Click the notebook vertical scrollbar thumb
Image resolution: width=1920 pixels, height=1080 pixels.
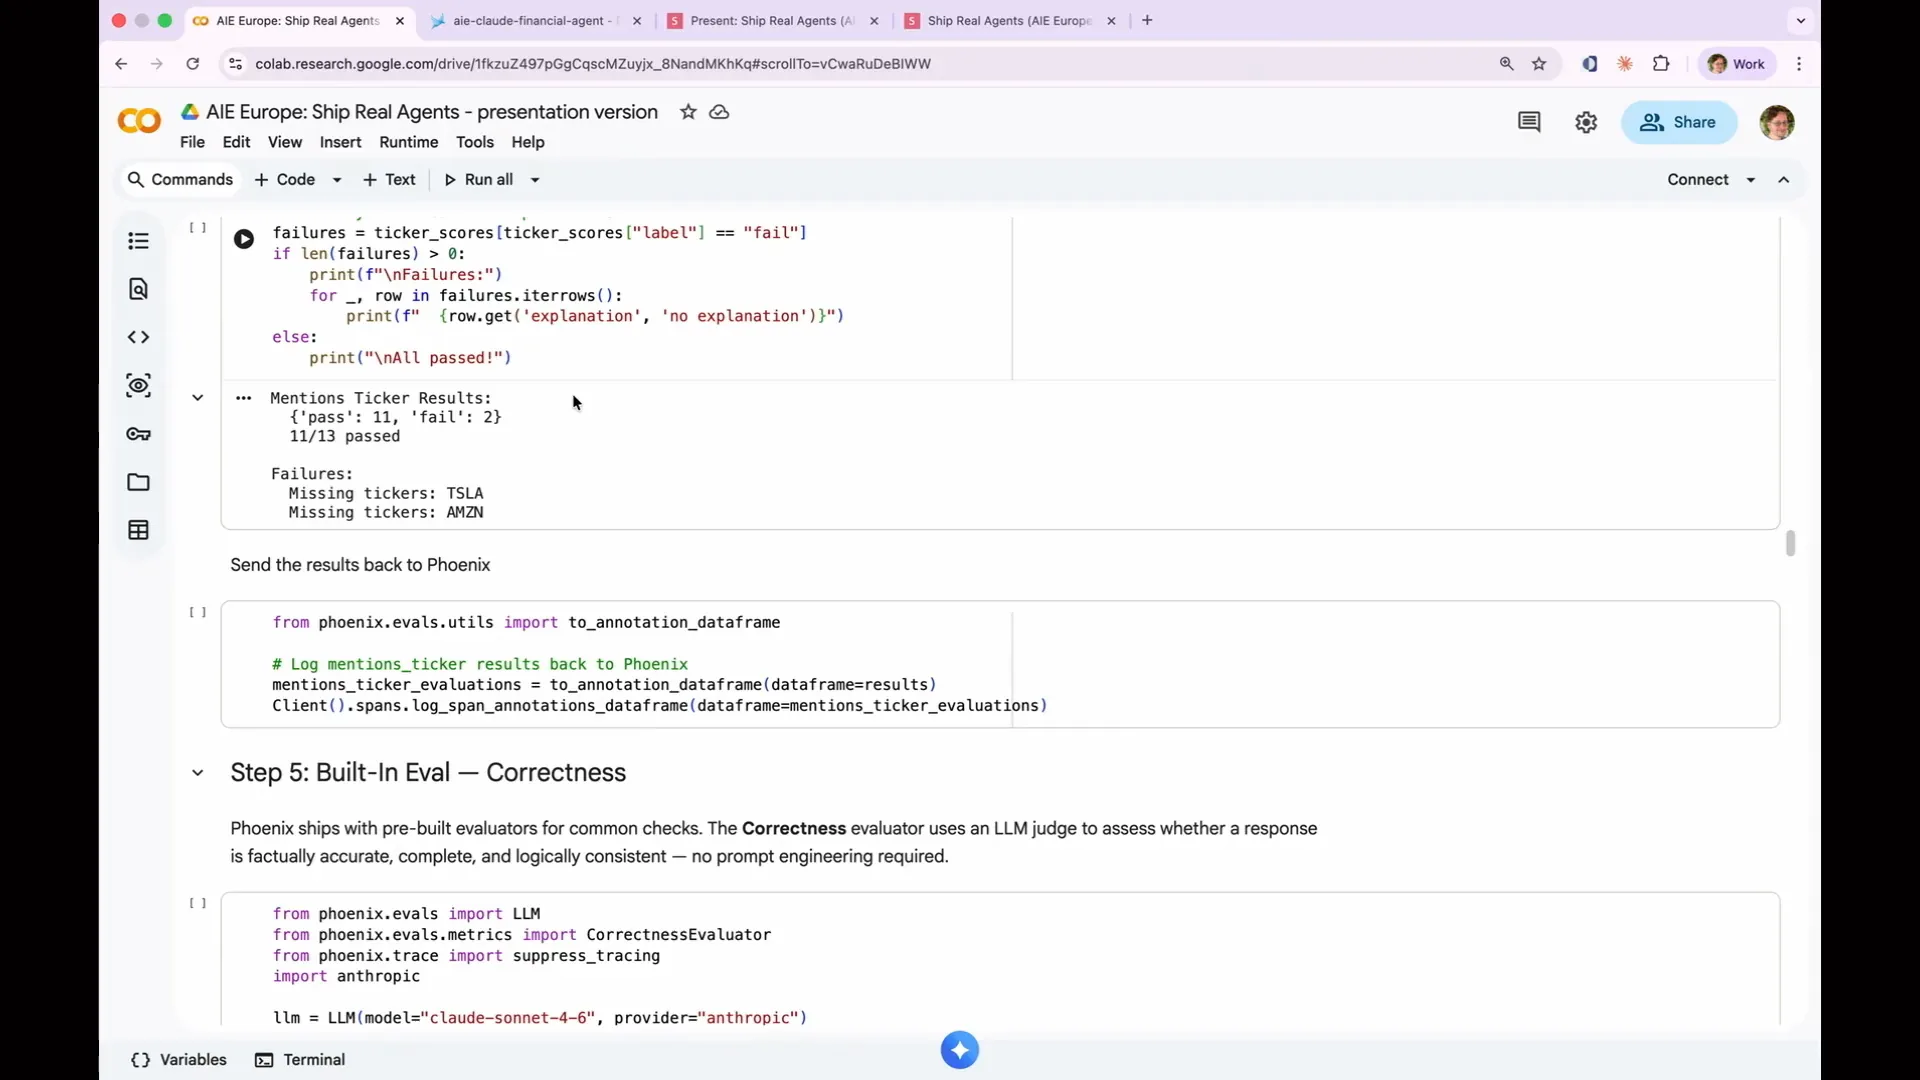tap(1790, 543)
